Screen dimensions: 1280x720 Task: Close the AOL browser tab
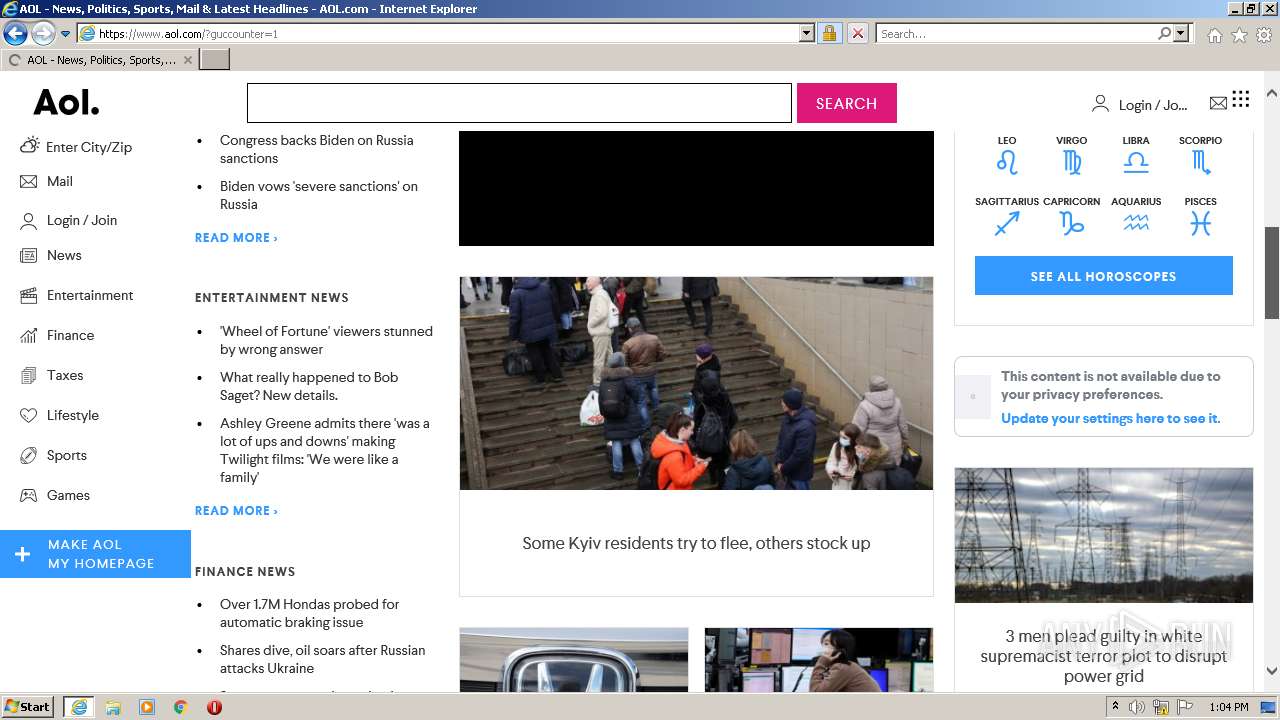(x=188, y=60)
